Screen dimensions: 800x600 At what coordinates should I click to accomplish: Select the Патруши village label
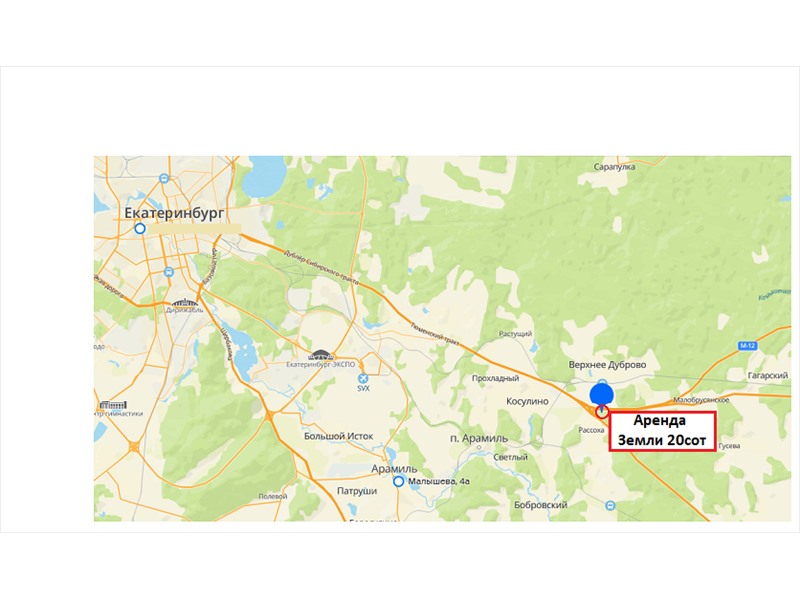tap(357, 491)
